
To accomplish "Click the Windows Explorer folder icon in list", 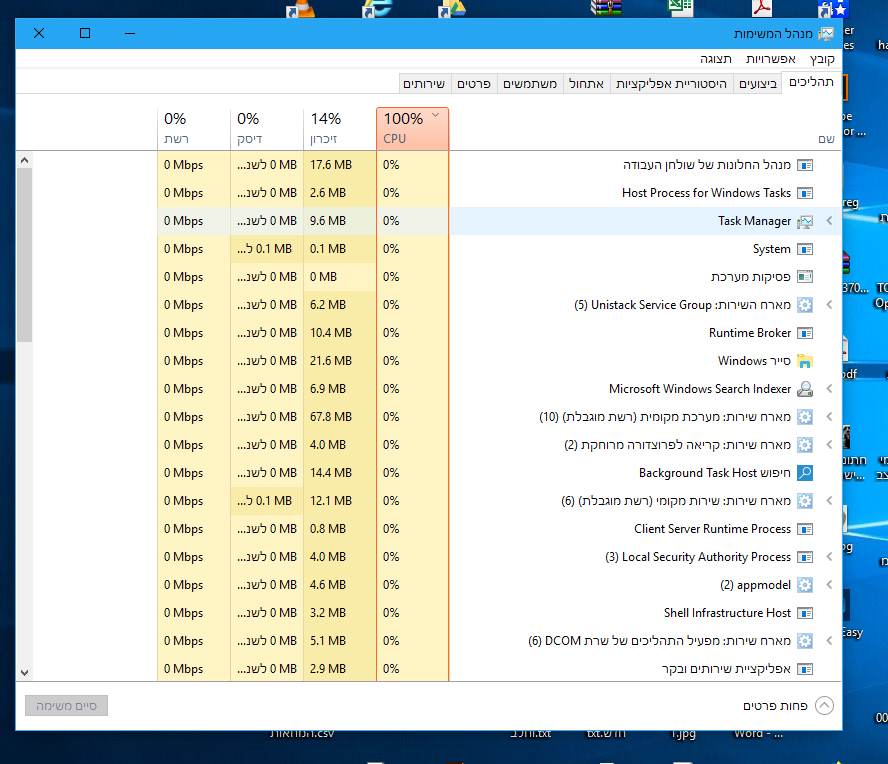I will (805, 361).
